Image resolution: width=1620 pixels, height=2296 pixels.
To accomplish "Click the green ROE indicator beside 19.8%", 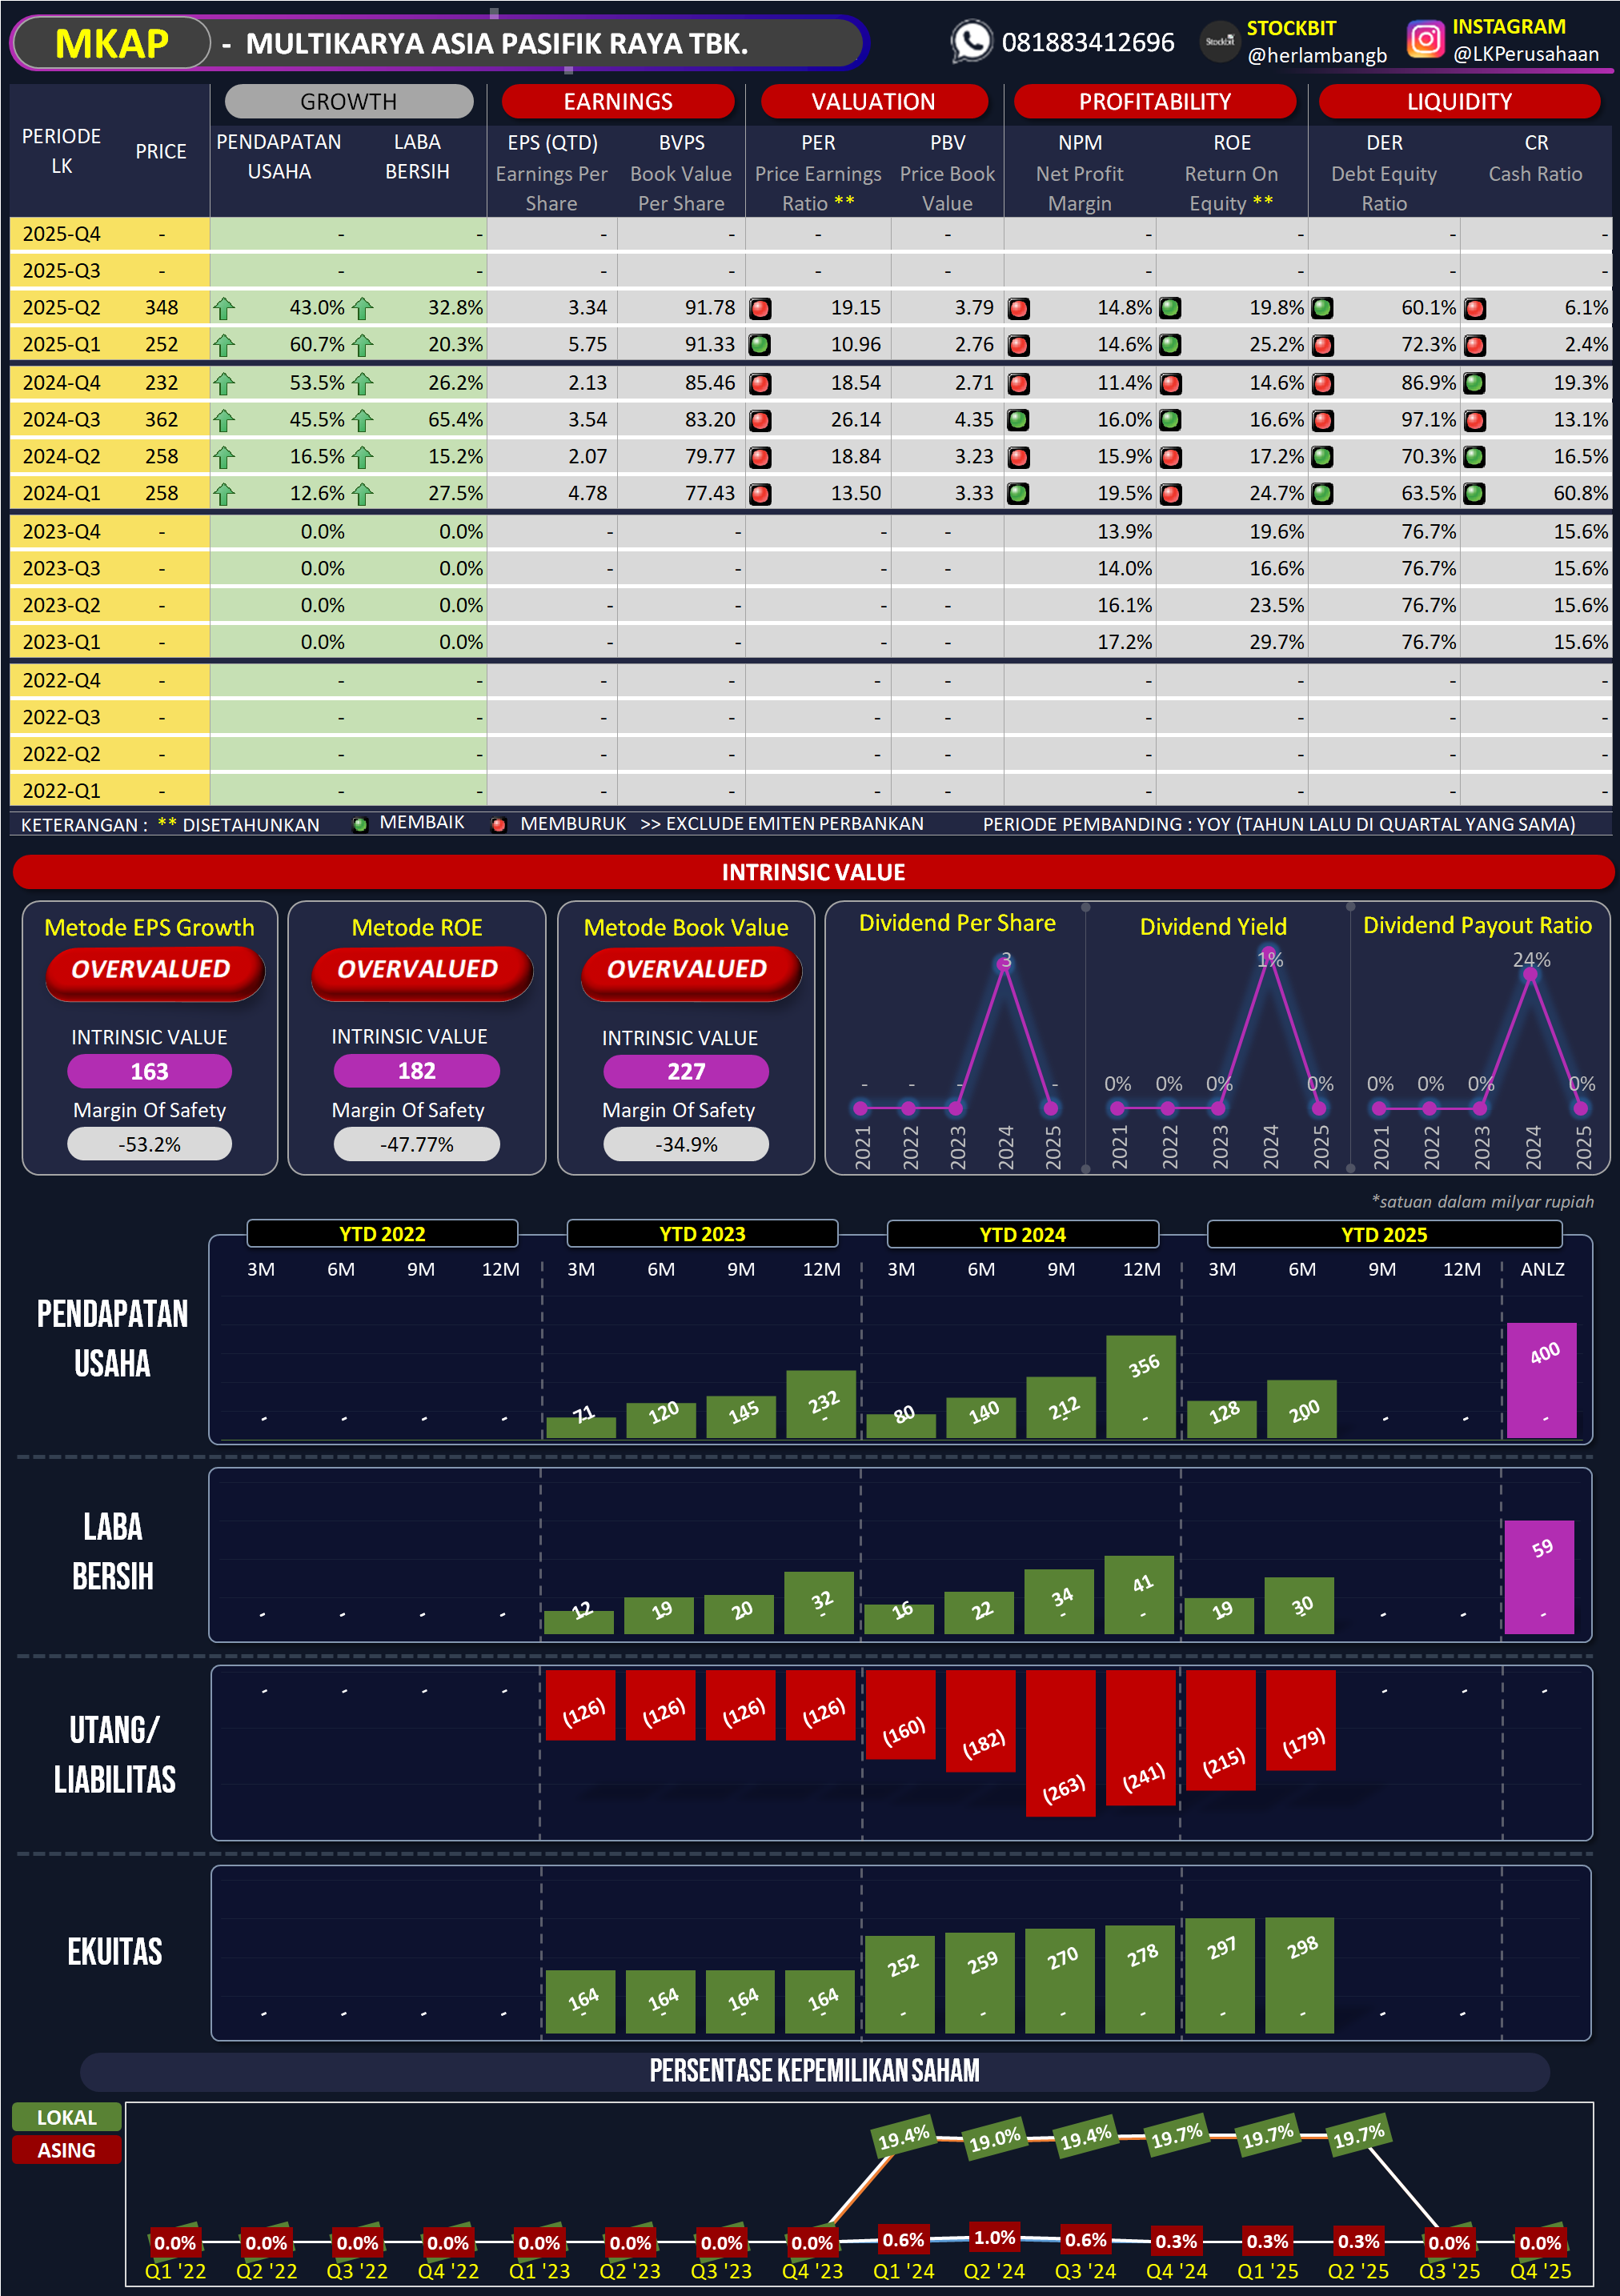I will point(1170,308).
